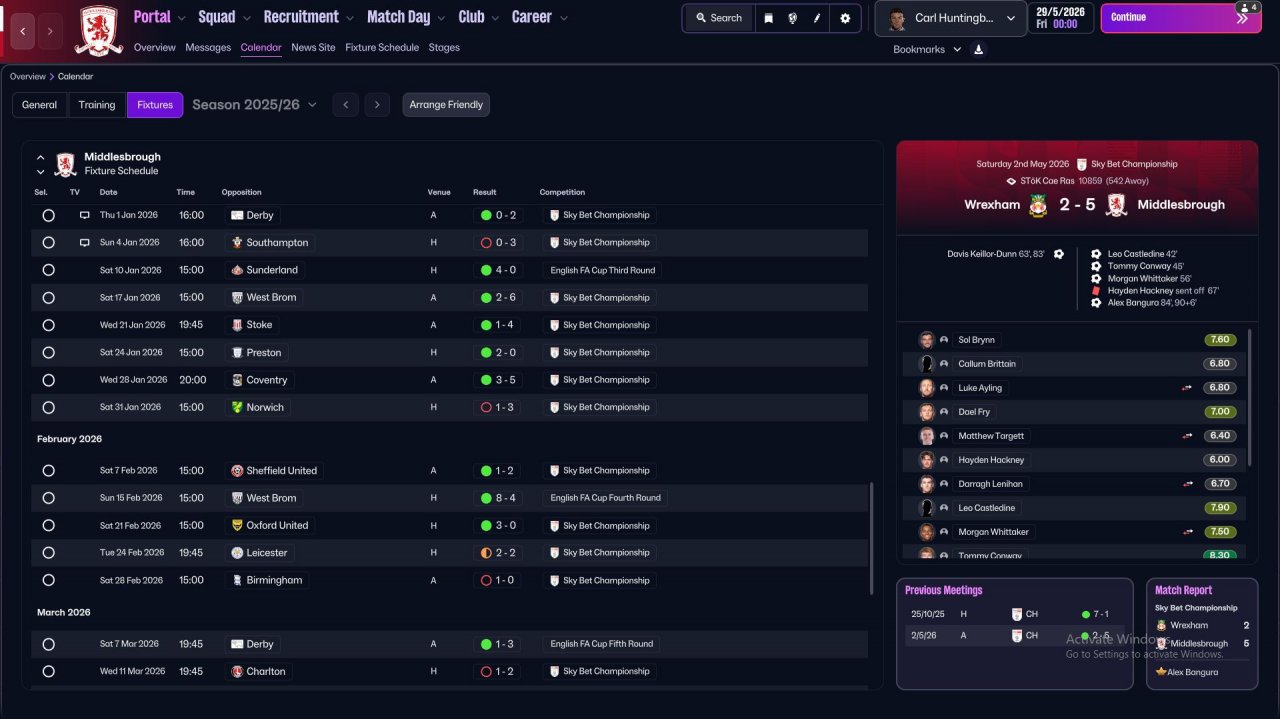Click the STōK Cae Ras stadium icon
This screenshot has height=719, width=1280.
(x=1011, y=181)
